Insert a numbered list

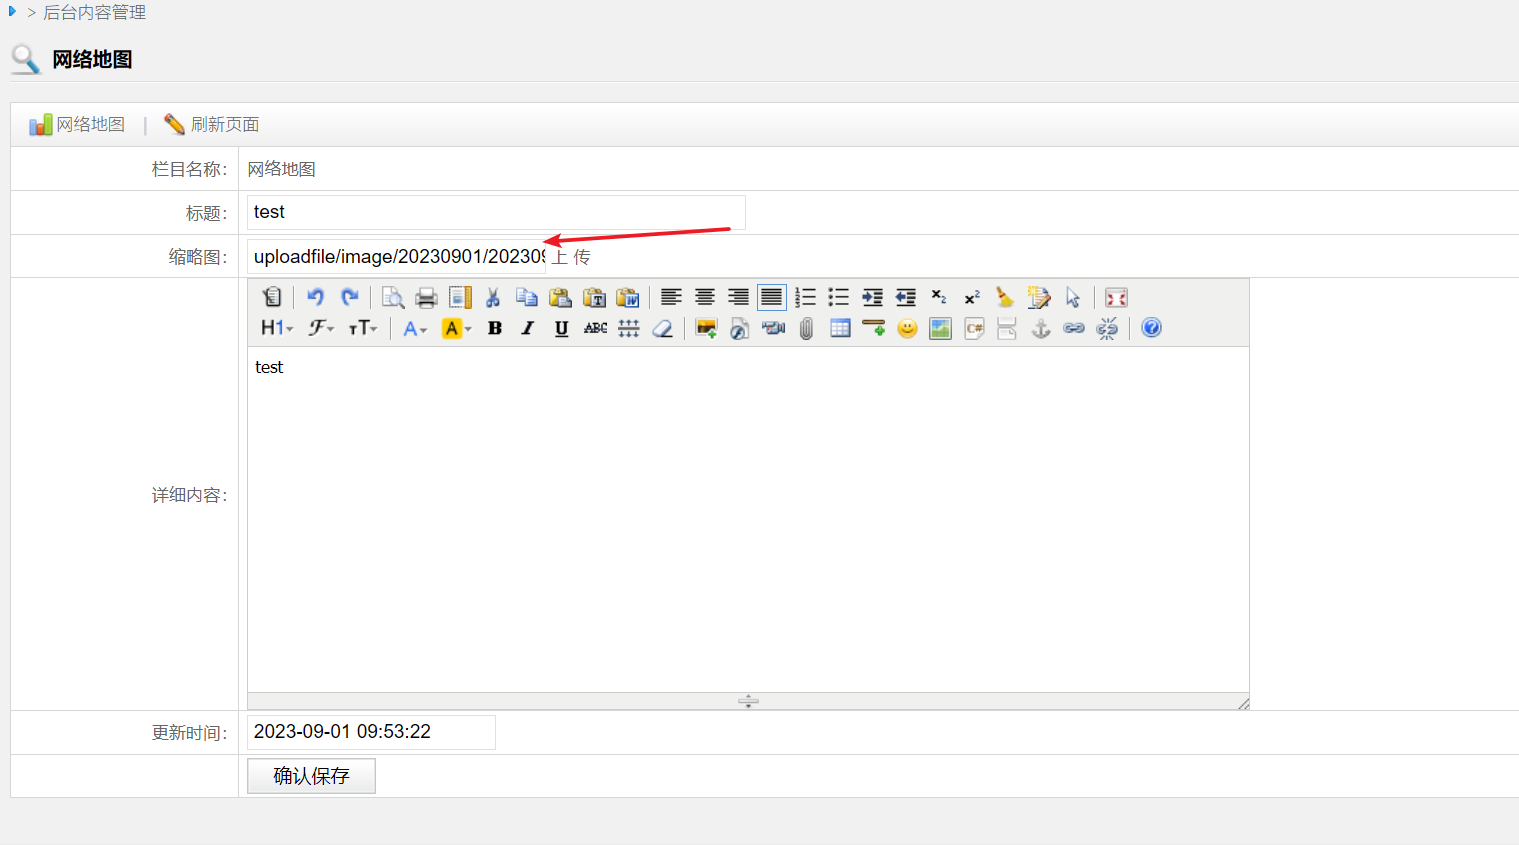(x=805, y=297)
